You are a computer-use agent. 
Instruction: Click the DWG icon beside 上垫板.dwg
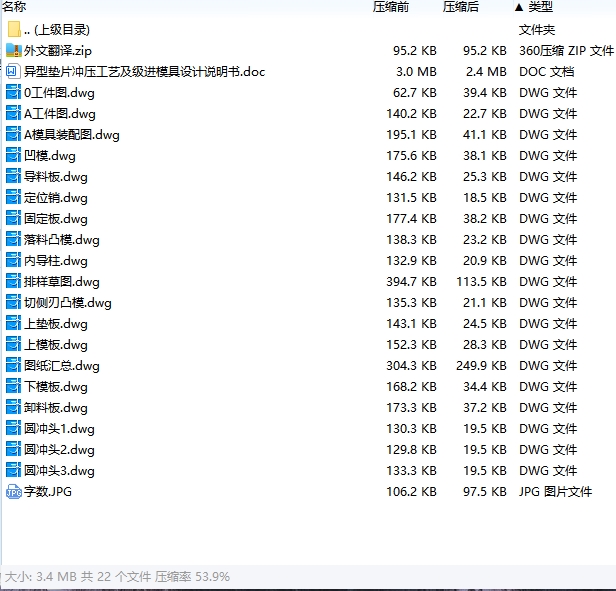coord(13,323)
